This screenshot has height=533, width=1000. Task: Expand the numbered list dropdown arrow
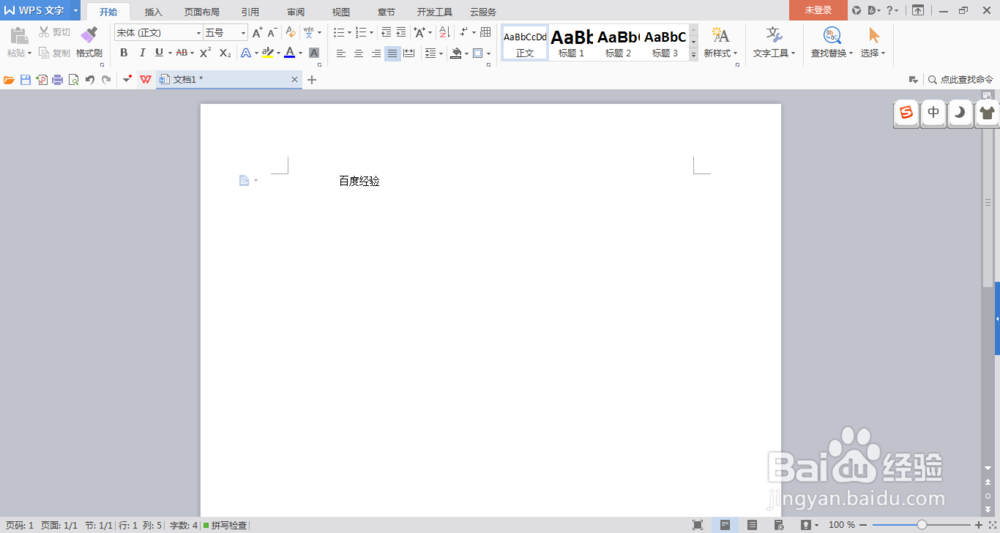point(372,33)
